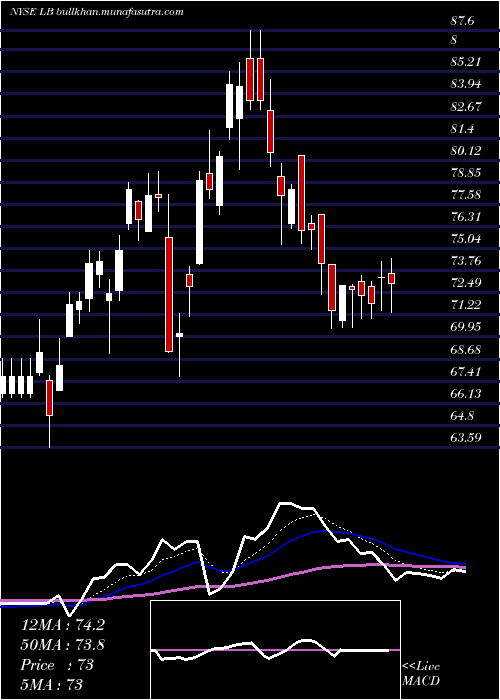Select the 63.59 price axis label
Screen dimensions: 500x700
pos(466,437)
